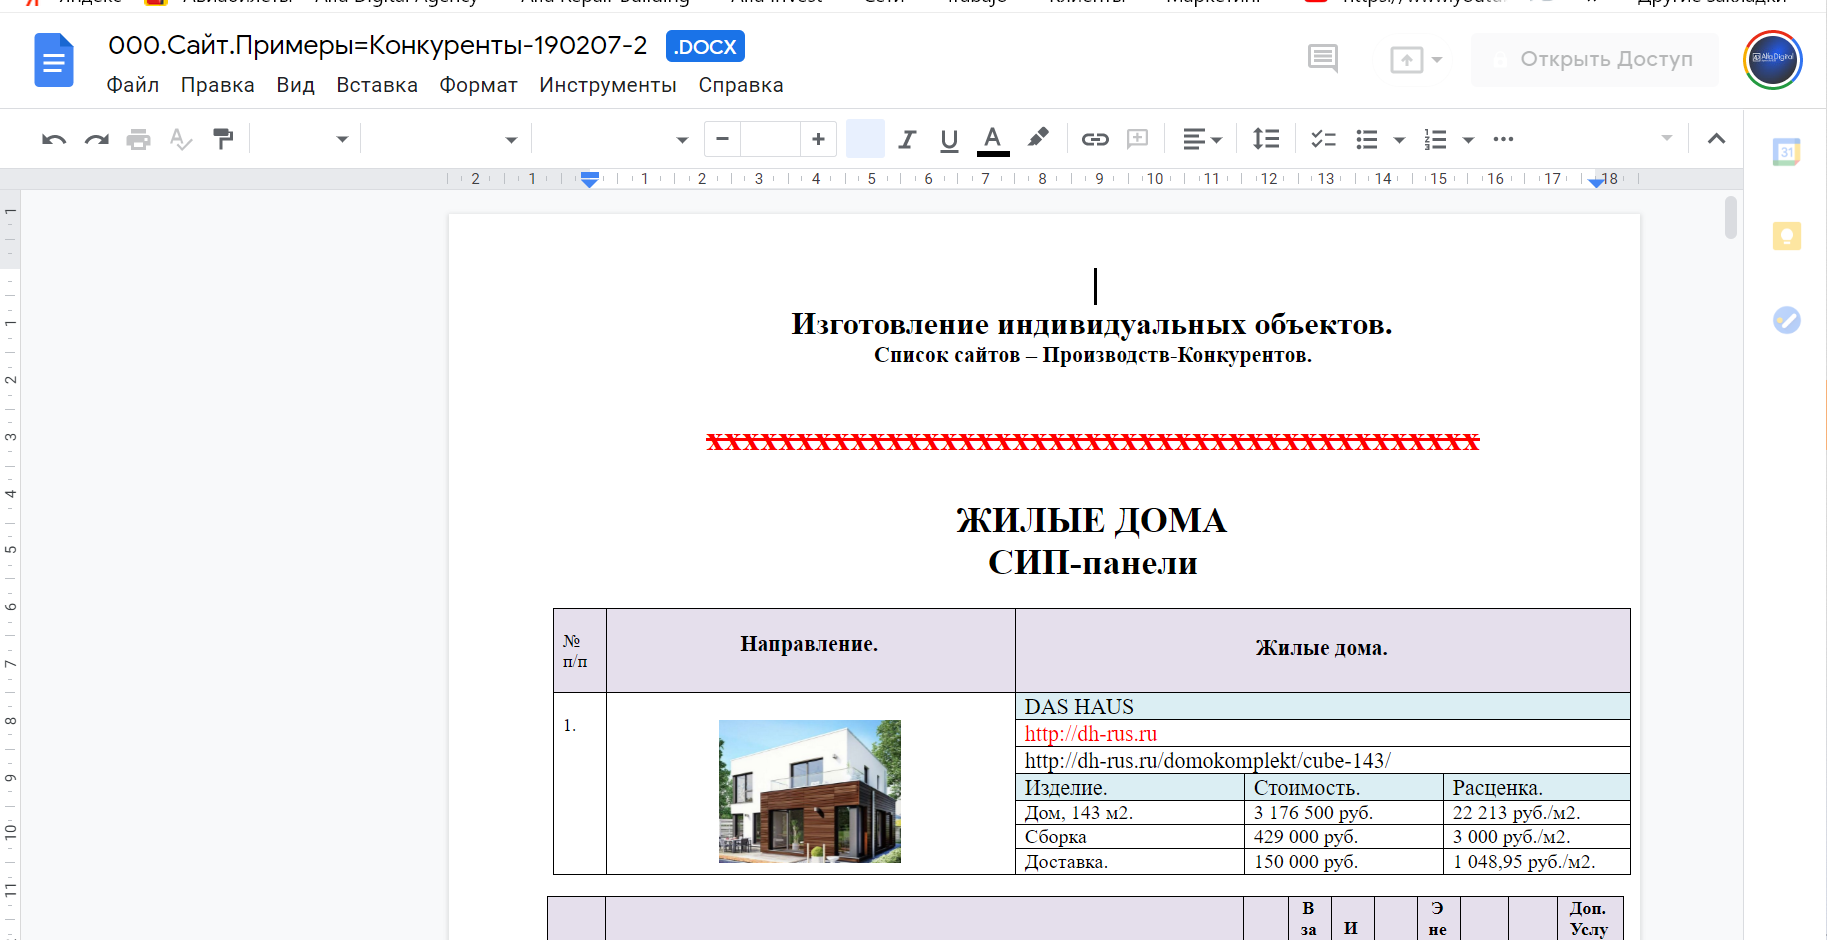The image size is (1827, 940).
Task: Run spell check icon
Action: pos(181,139)
